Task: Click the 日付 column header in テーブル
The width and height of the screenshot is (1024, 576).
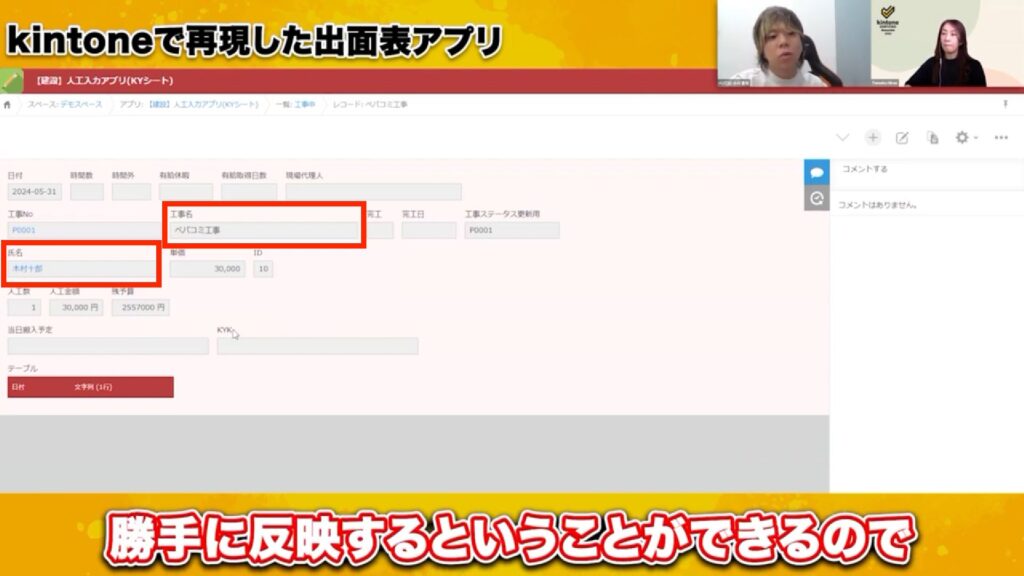Action: 18,387
